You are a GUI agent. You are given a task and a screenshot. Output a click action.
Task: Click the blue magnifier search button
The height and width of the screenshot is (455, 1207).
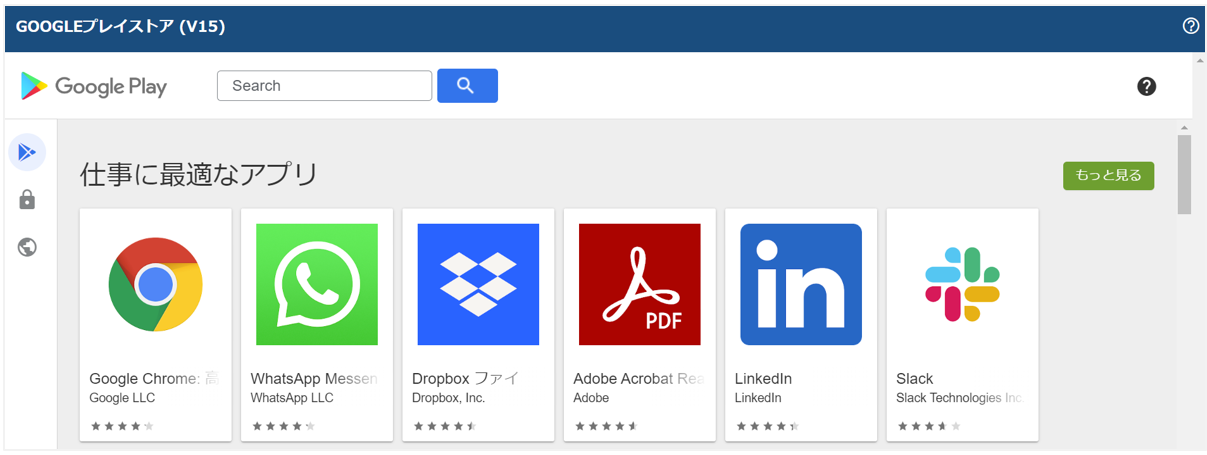coord(467,86)
